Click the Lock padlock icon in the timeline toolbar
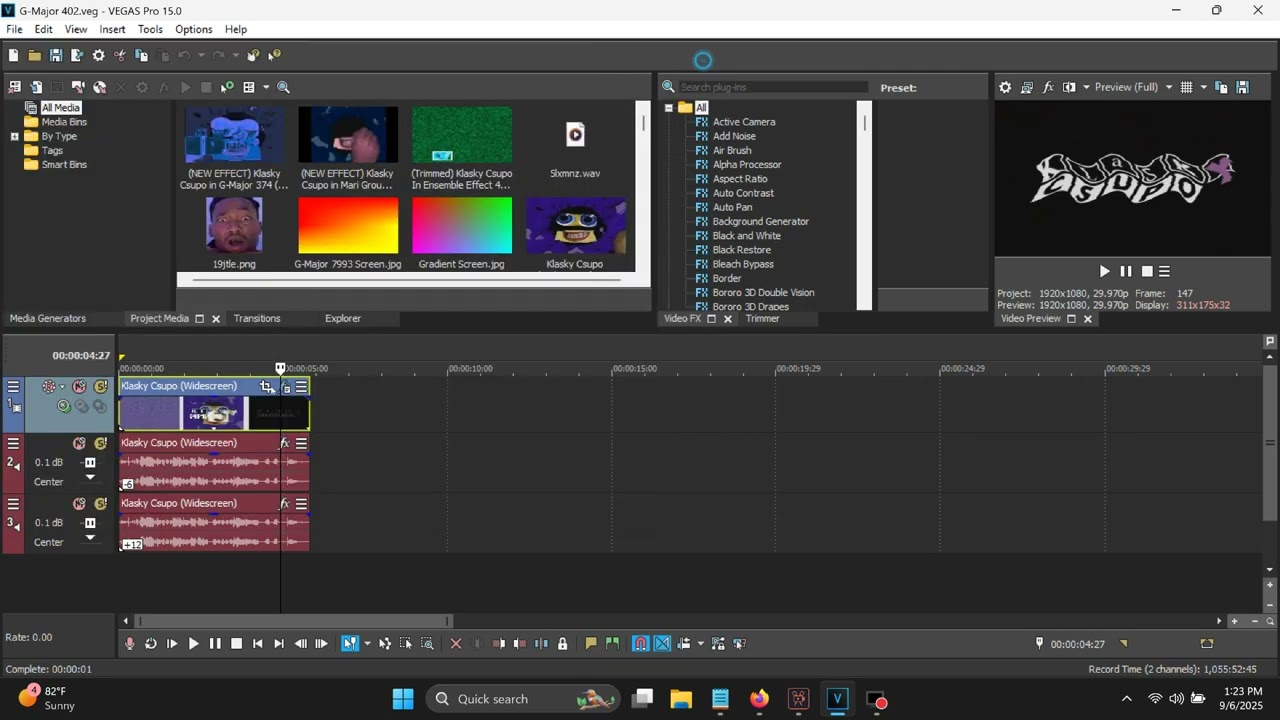1280x720 pixels. coord(562,644)
